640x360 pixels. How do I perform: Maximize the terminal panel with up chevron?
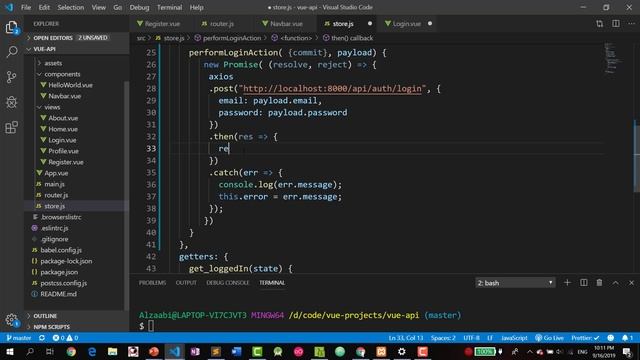616,282
